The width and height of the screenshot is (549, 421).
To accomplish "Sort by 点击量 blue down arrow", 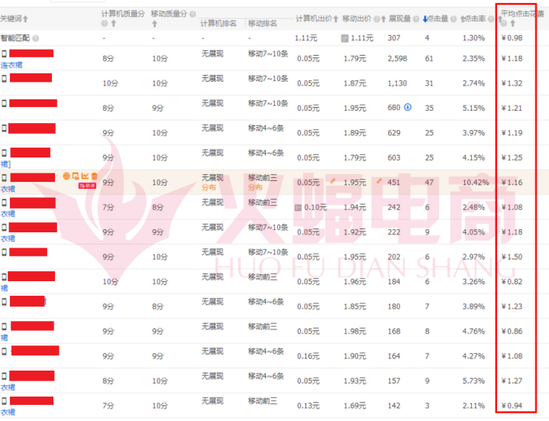I will [425, 19].
